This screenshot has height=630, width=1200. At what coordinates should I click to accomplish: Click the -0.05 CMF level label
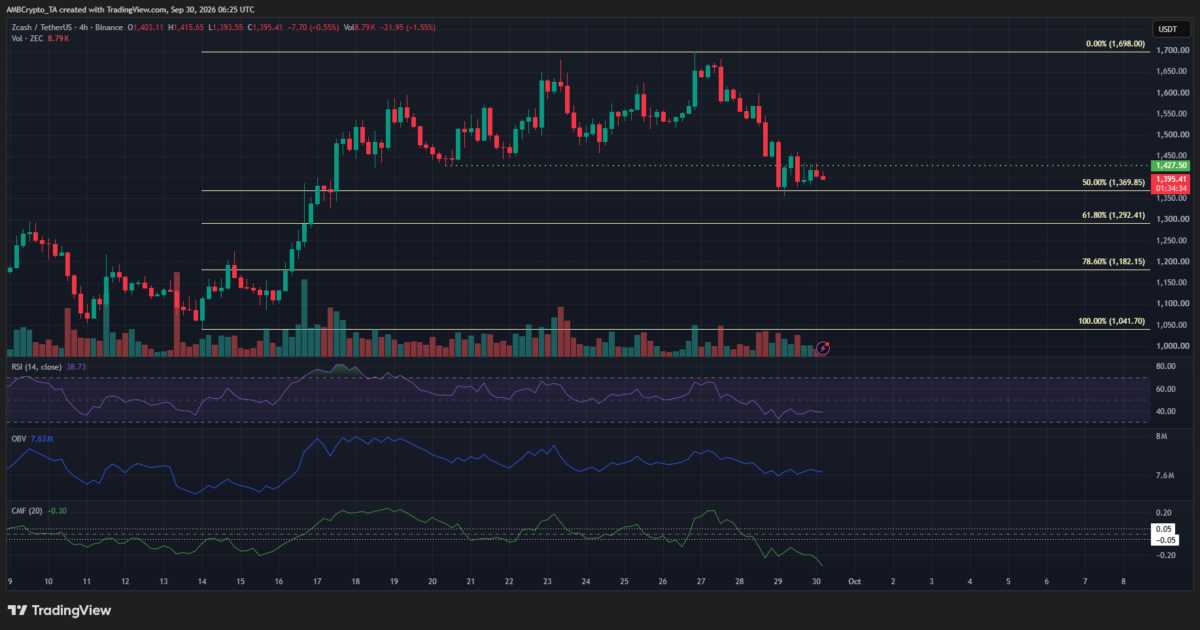click(1164, 540)
